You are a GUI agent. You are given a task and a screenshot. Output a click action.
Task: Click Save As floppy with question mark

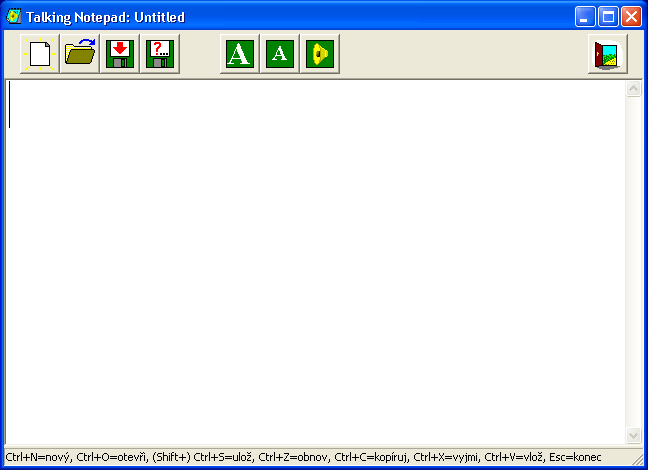tap(160, 54)
